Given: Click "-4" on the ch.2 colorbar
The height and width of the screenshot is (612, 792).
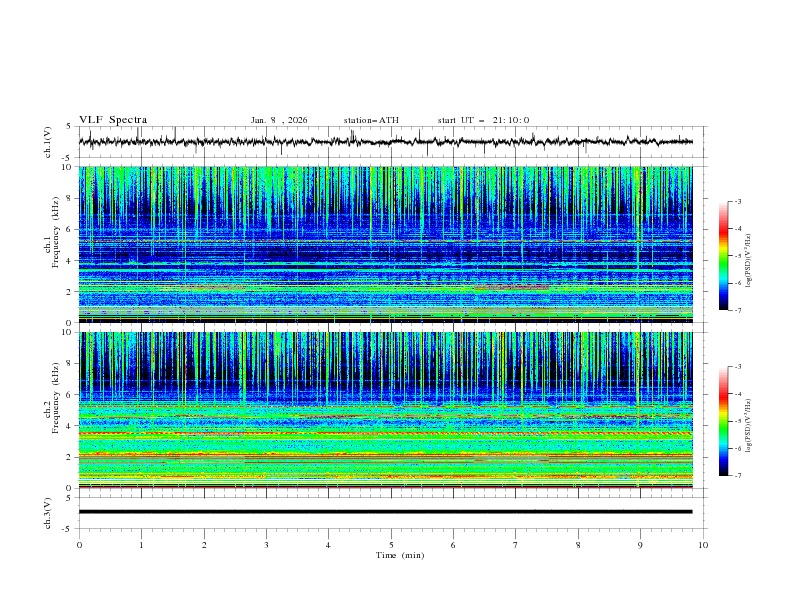Looking at the screenshot, I should coord(737,394).
